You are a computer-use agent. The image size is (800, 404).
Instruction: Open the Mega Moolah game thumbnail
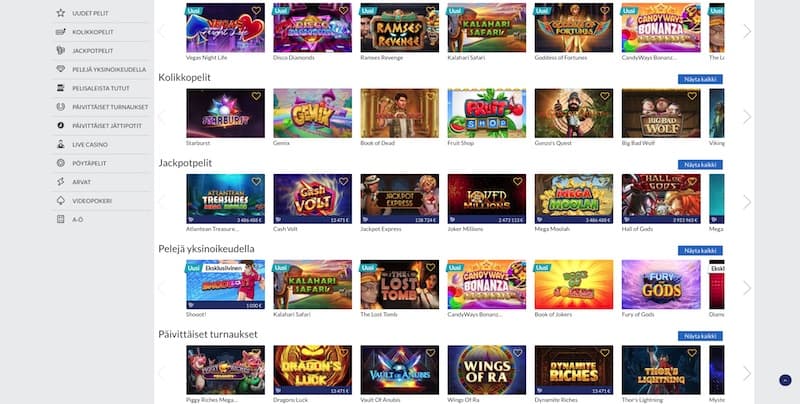click(x=573, y=199)
